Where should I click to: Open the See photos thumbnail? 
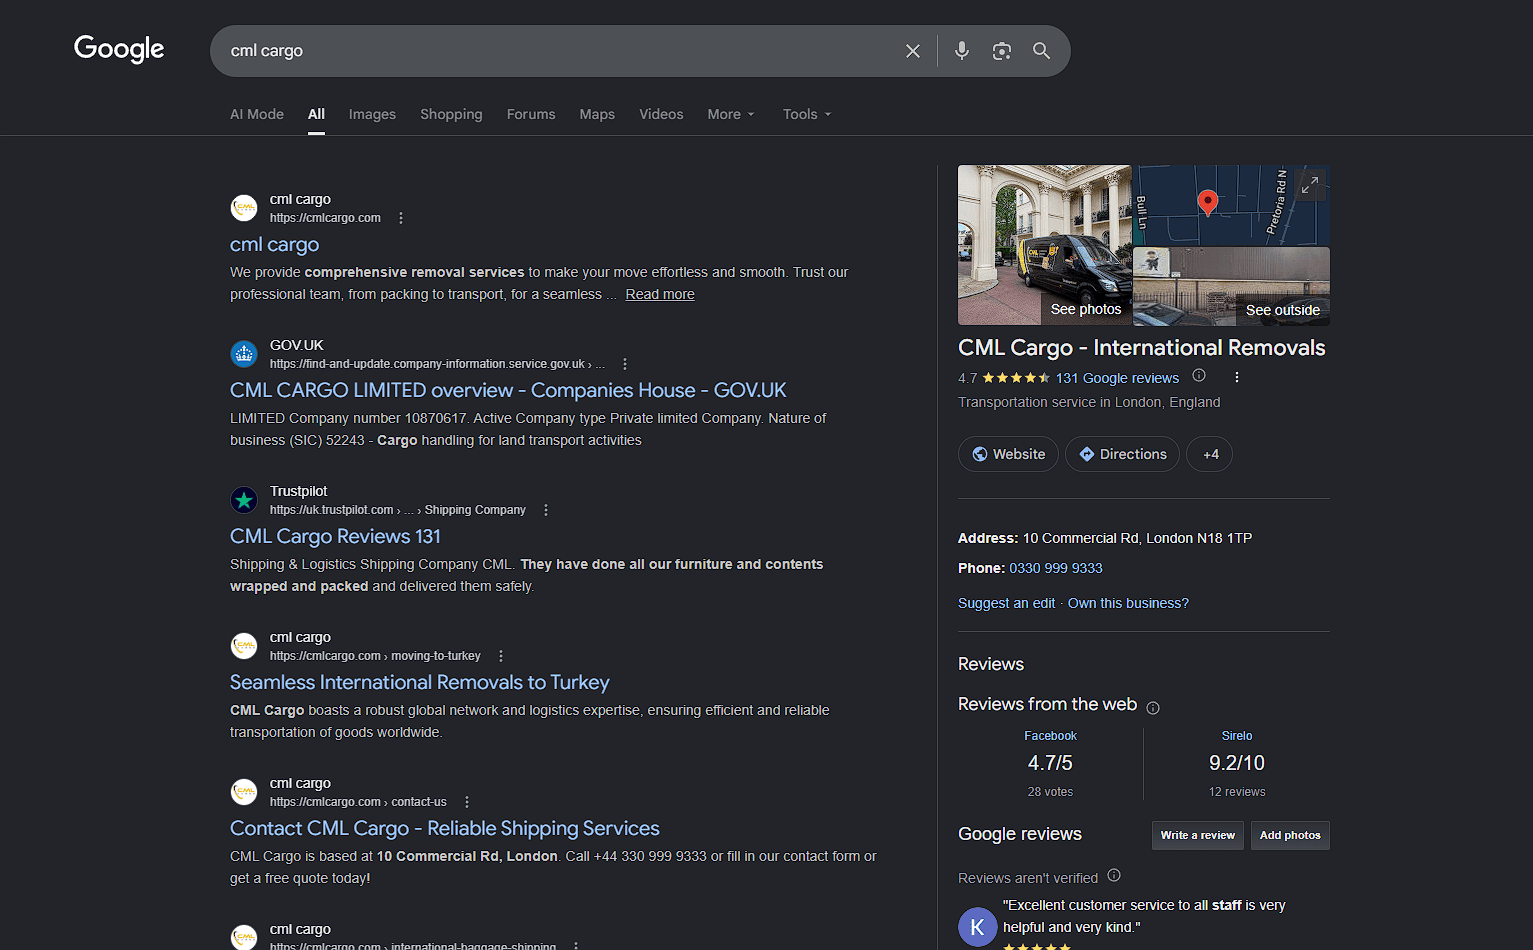(1045, 245)
